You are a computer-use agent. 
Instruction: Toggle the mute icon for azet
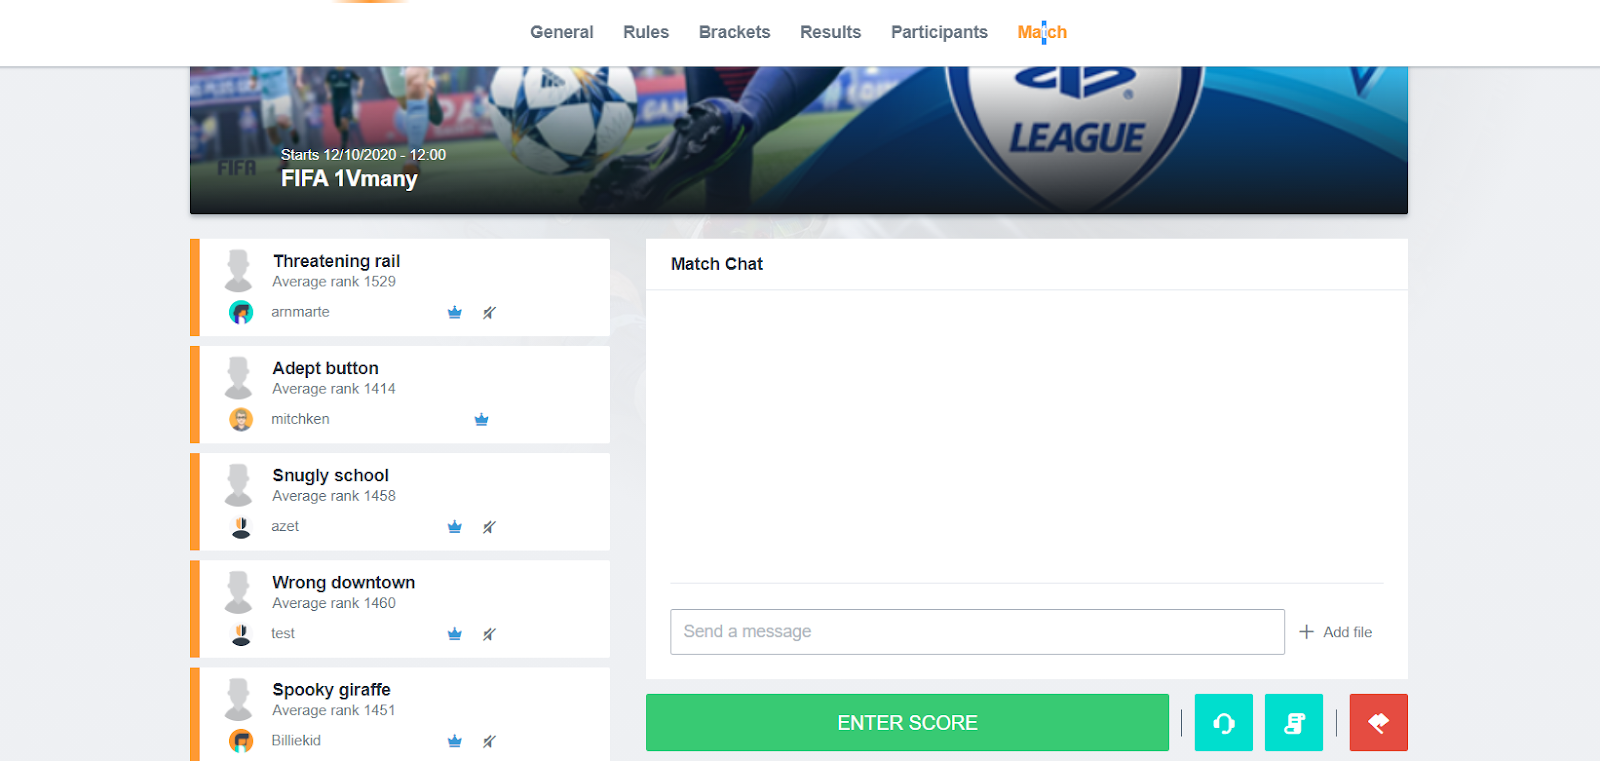[489, 526]
